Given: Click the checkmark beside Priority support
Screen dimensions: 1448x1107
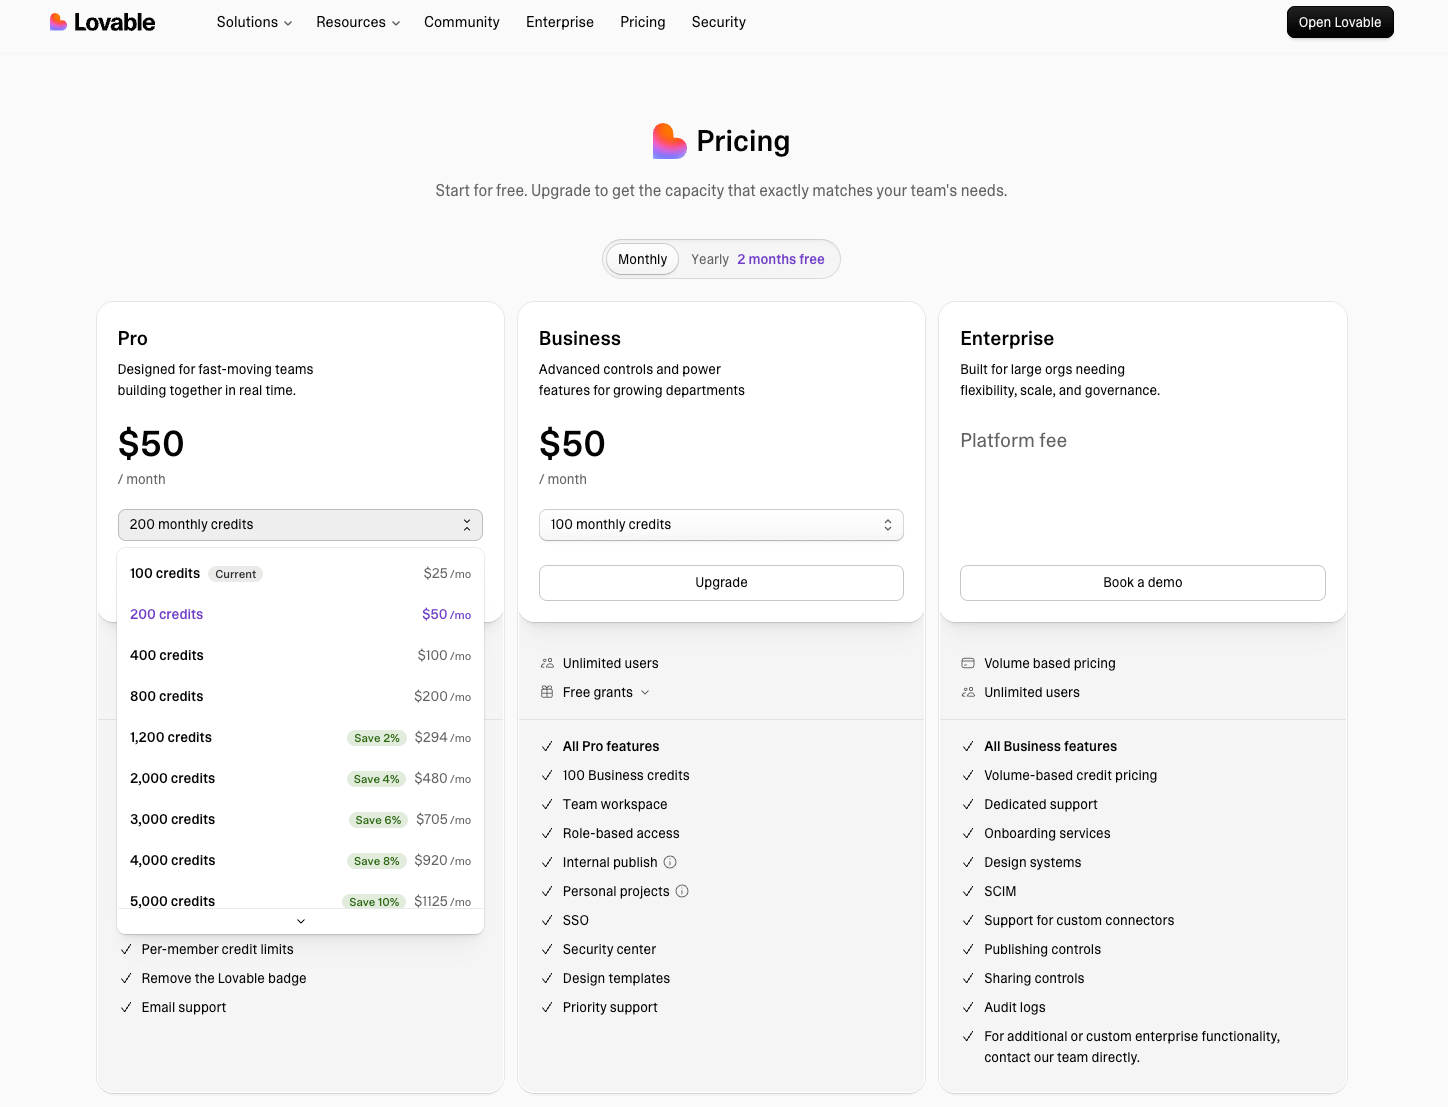Looking at the screenshot, I should [547, 1007].
